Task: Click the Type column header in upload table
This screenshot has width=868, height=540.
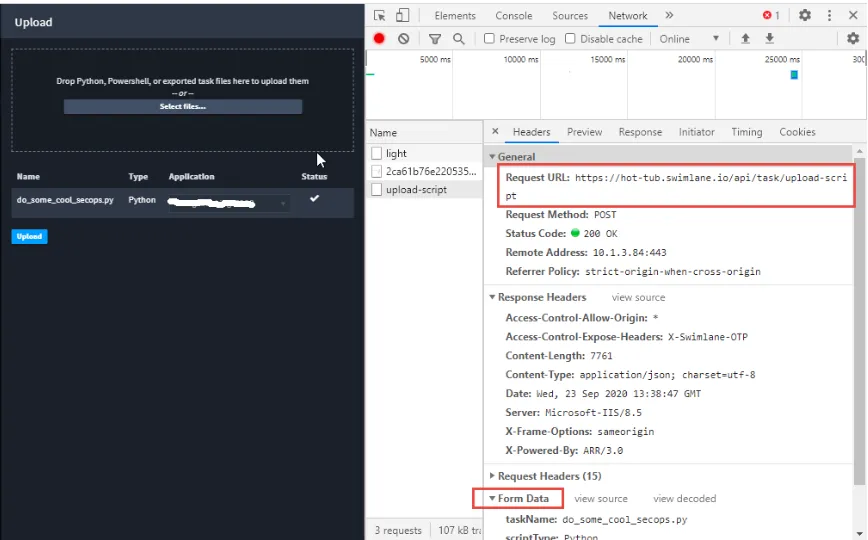Action: [x=138, y=177]
